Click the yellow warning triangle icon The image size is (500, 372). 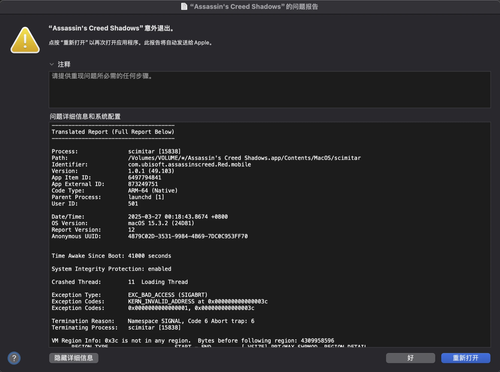point(25,40)
